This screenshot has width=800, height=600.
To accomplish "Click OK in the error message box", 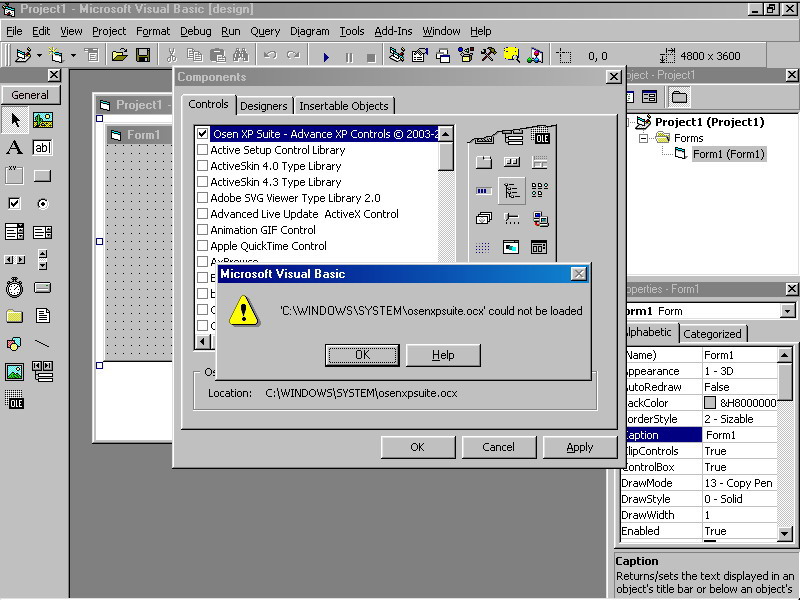I will click(x=362, y=355).
